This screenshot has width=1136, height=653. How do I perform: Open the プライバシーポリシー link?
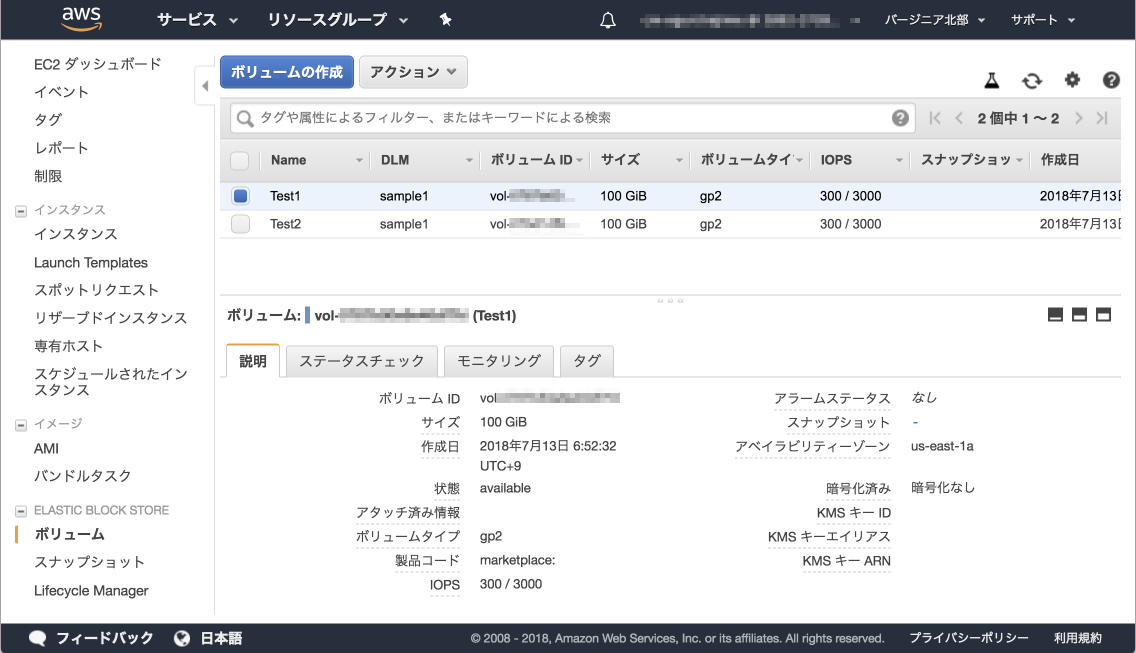[969, 637]
